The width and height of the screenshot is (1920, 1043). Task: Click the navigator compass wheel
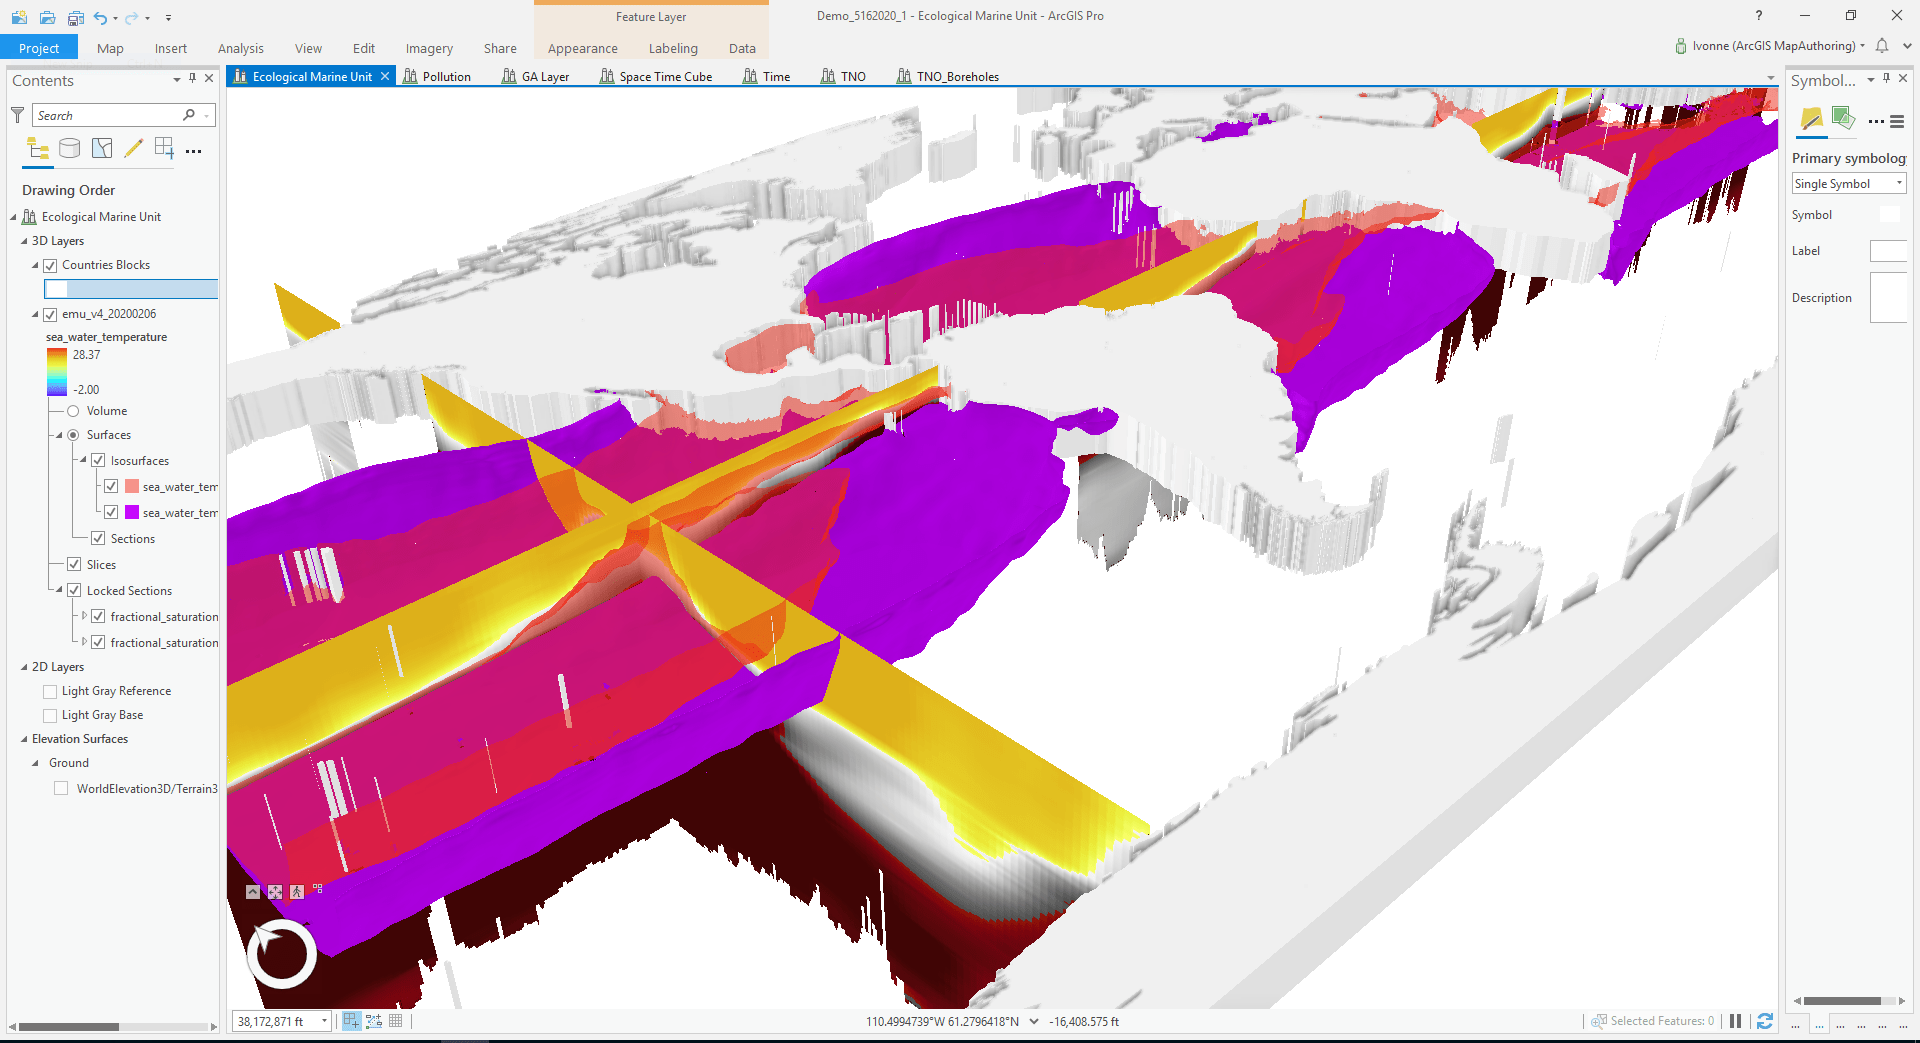point(282,953)
